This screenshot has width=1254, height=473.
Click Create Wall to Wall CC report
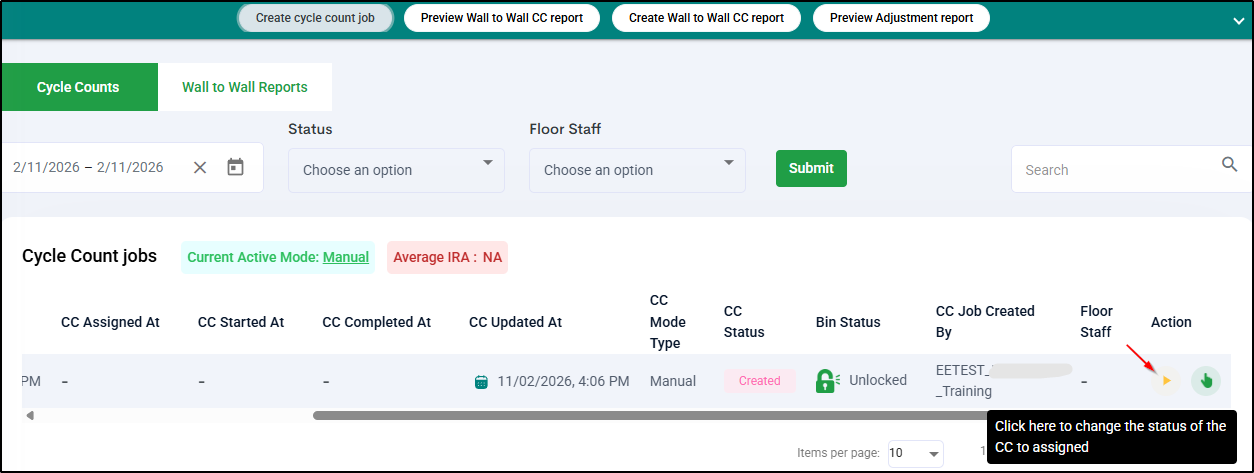click(x=706, y=18)
